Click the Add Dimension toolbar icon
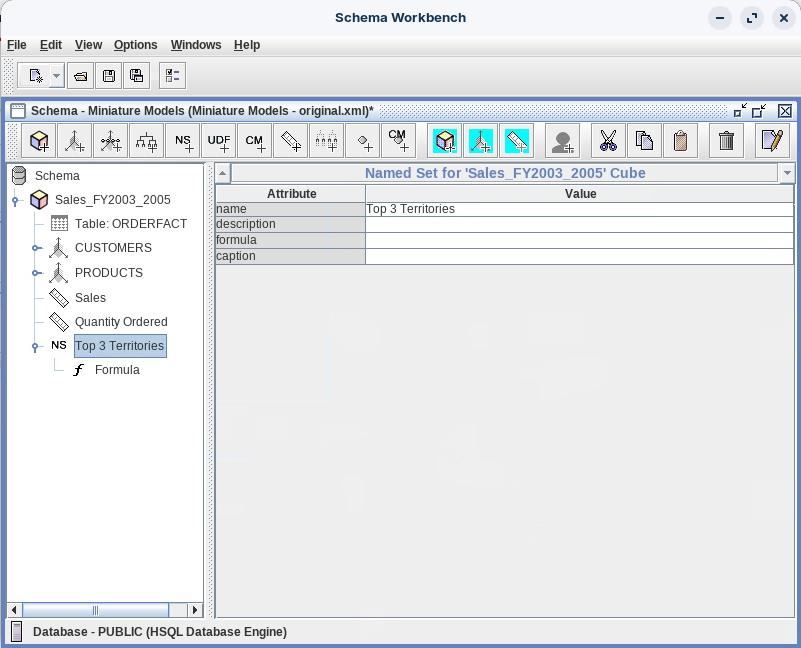 75,141
